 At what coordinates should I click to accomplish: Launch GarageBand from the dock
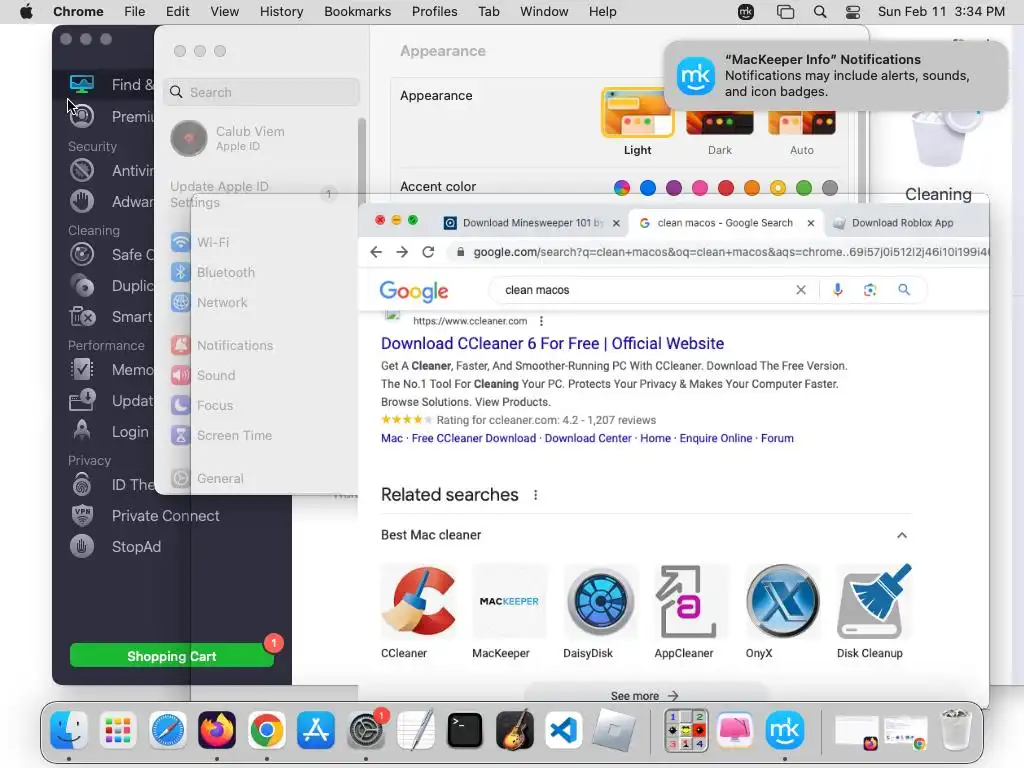515,730
